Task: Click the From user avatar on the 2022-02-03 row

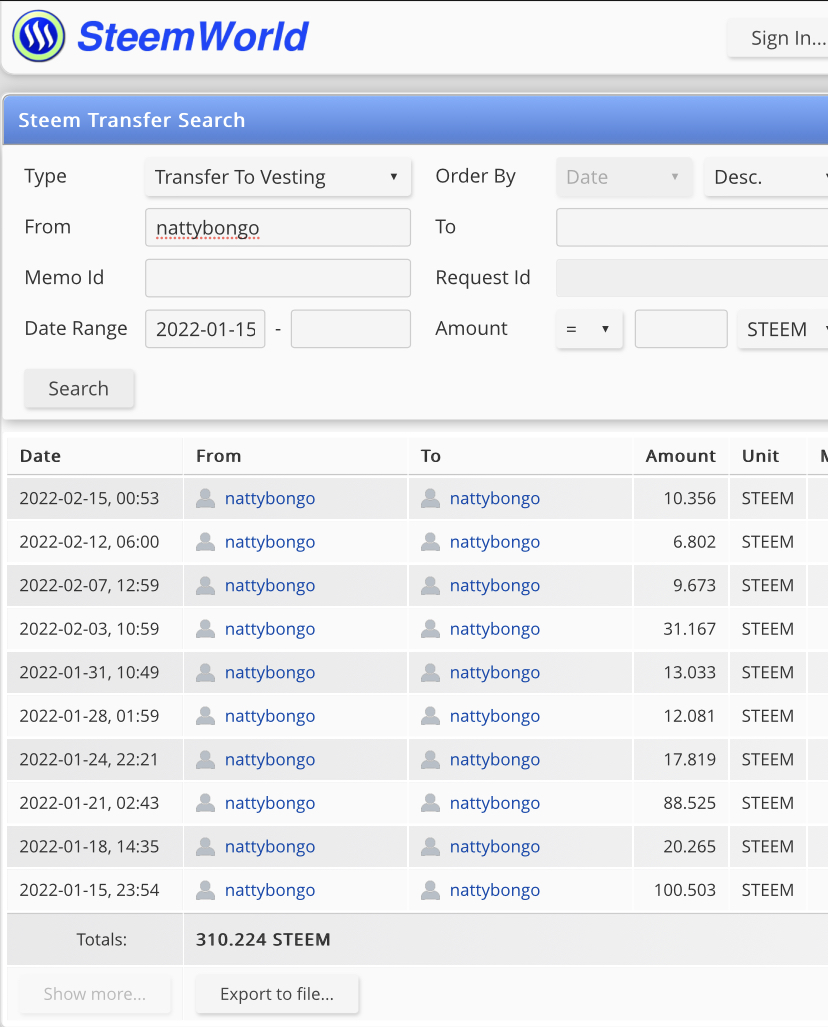Action: pos(206,629)
